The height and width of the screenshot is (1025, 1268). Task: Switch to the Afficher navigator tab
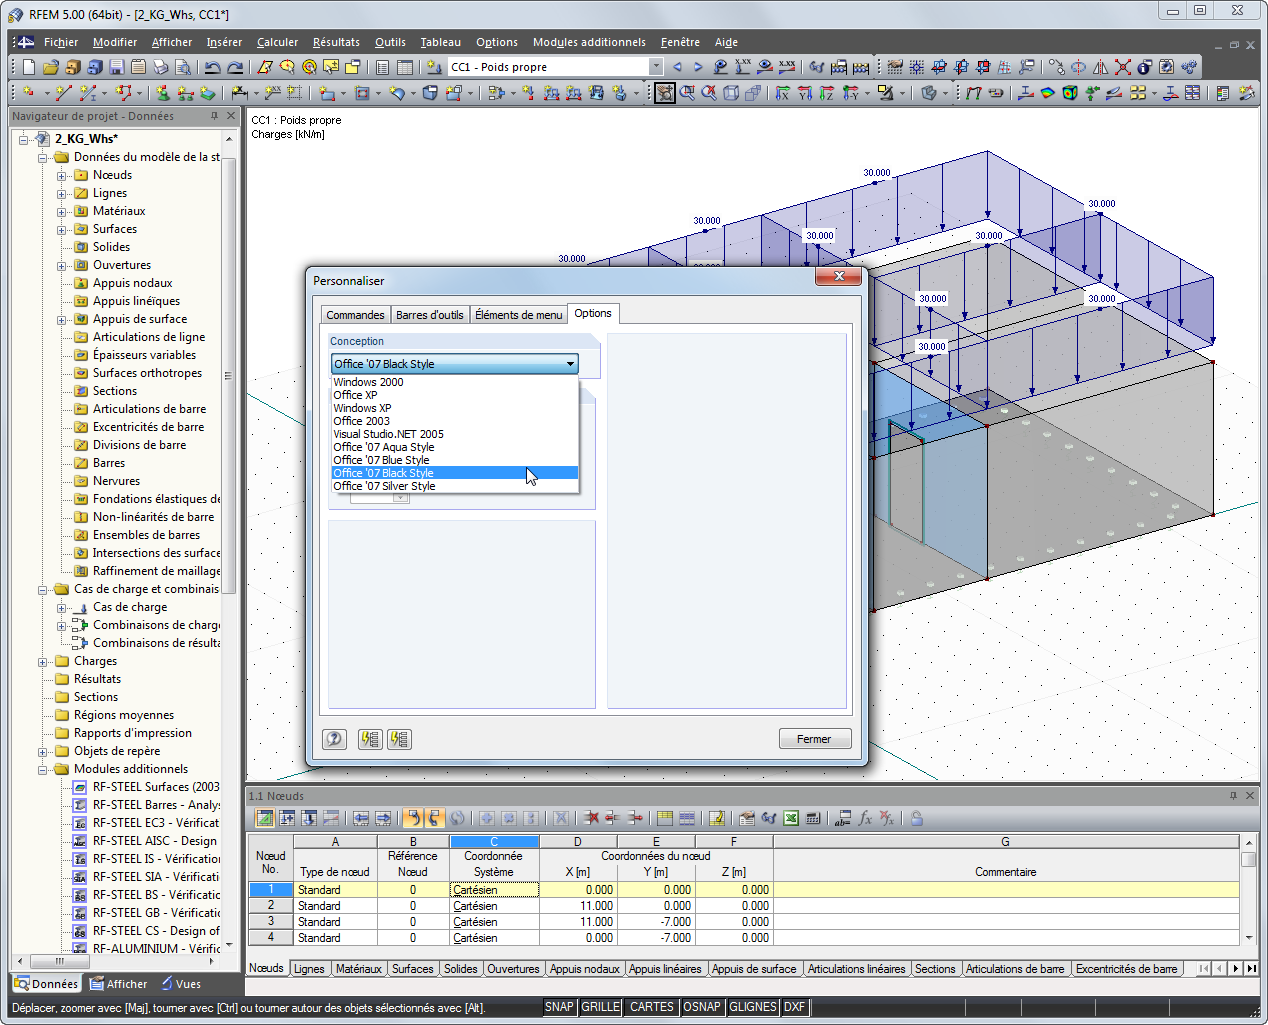coord(118,984)
